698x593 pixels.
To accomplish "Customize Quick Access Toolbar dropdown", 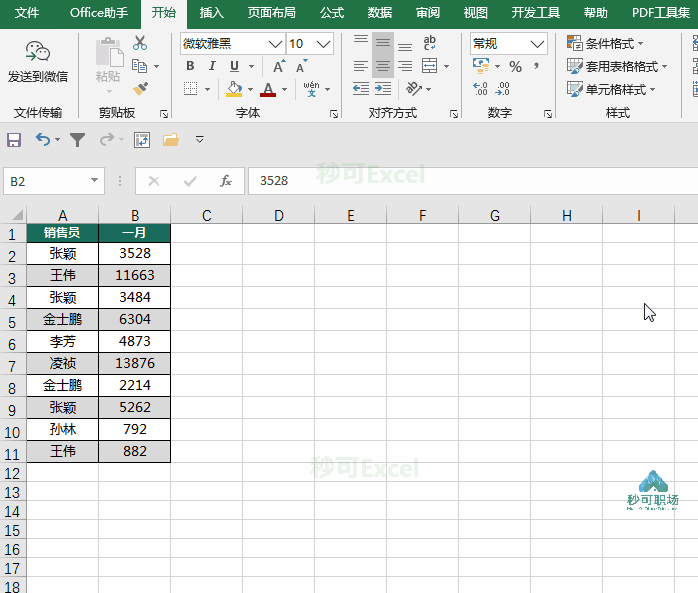I will [x=199, y=140].
